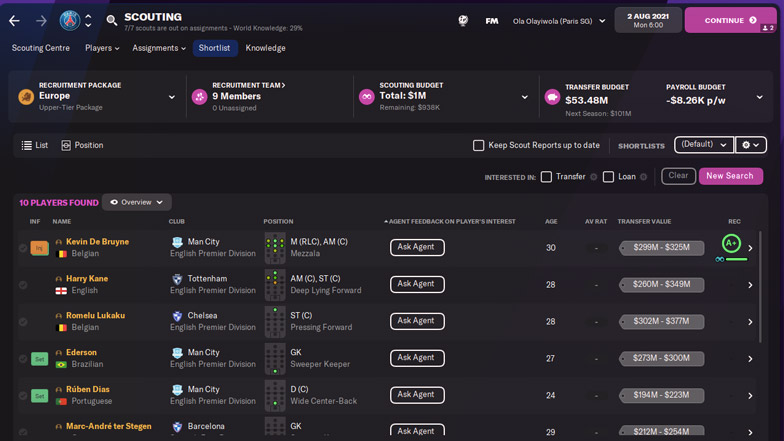The image size is (784, 441).
Task: Sort by Agent Feedback column header
Action: pyautogui.click(x=450, y=222)
